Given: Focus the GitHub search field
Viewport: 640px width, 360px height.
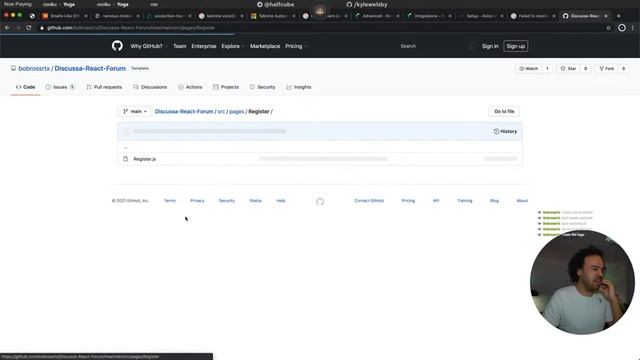Looking at the screenshot, I should (436, 46).
